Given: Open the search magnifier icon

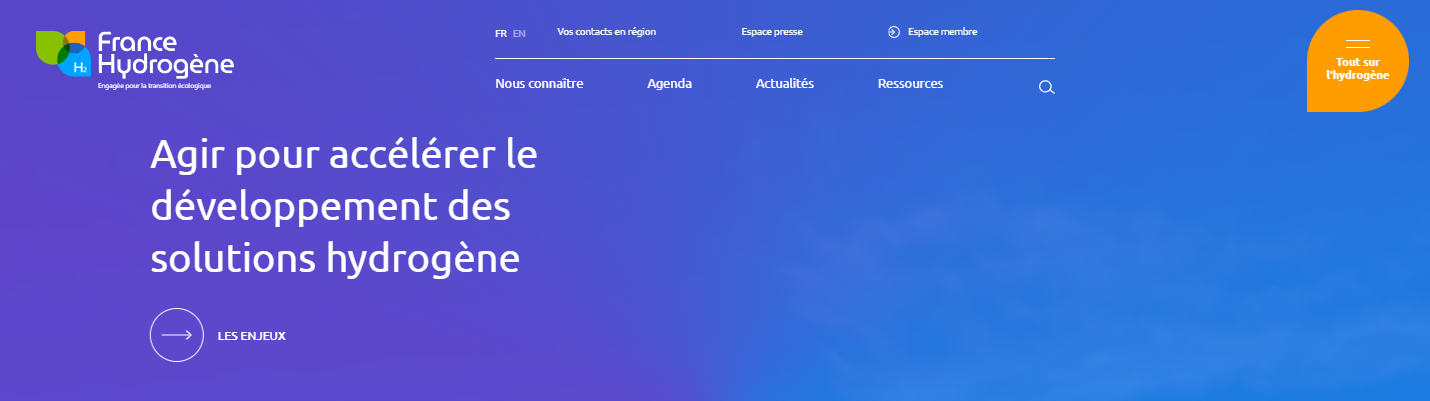Looking at the screenshot, I should (x=1046, y=88).
